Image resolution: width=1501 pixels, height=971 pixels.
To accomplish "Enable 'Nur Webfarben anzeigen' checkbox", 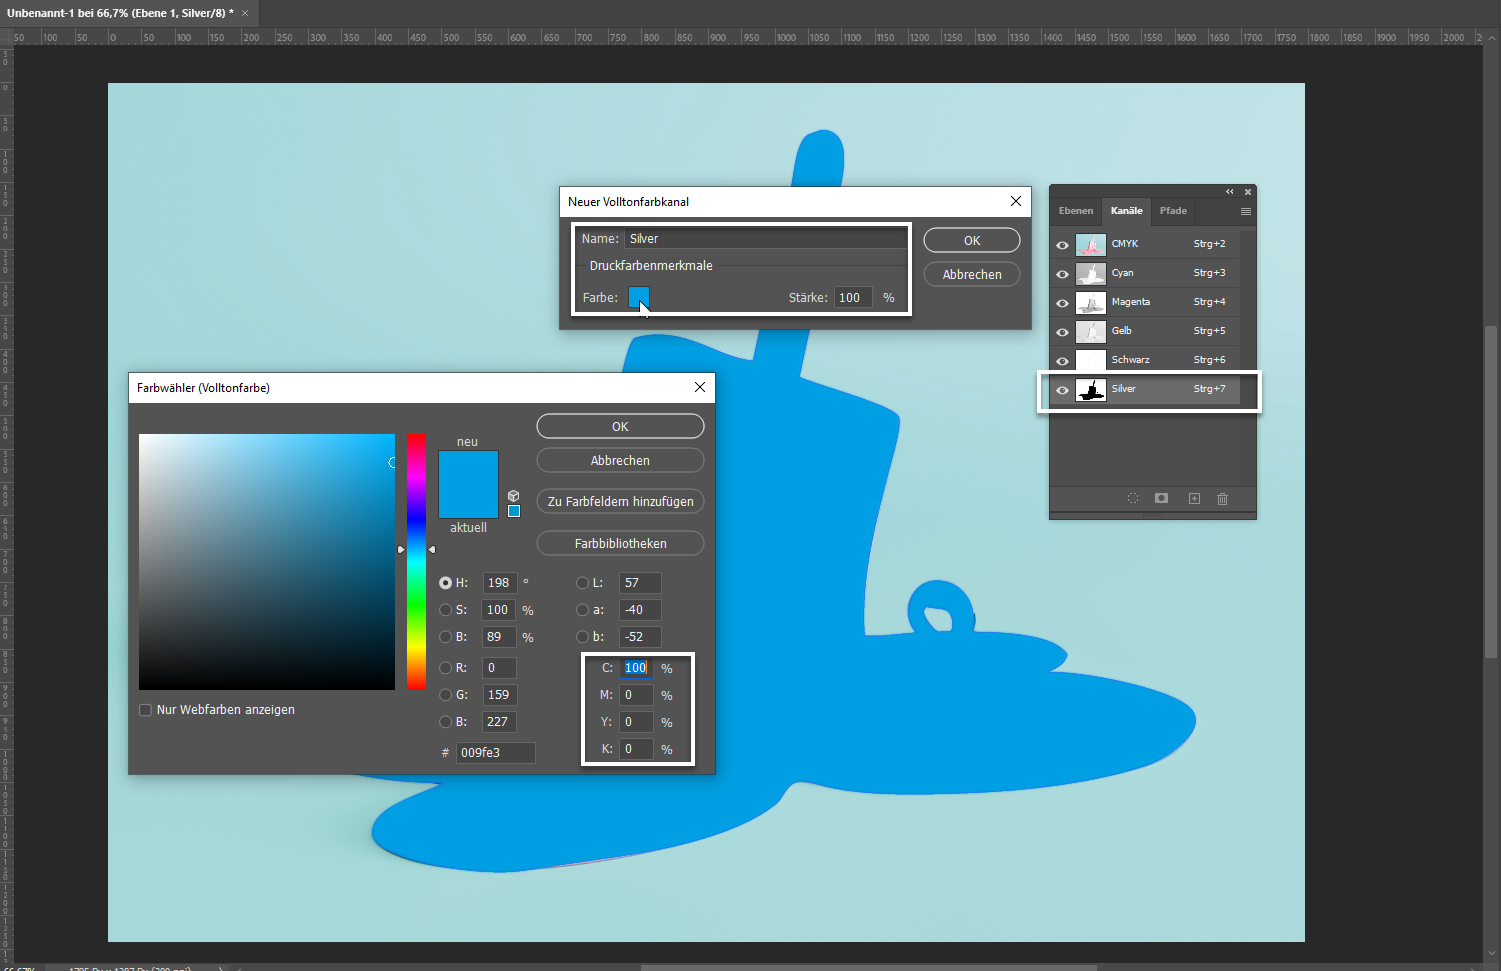I will tap(145, 710).
